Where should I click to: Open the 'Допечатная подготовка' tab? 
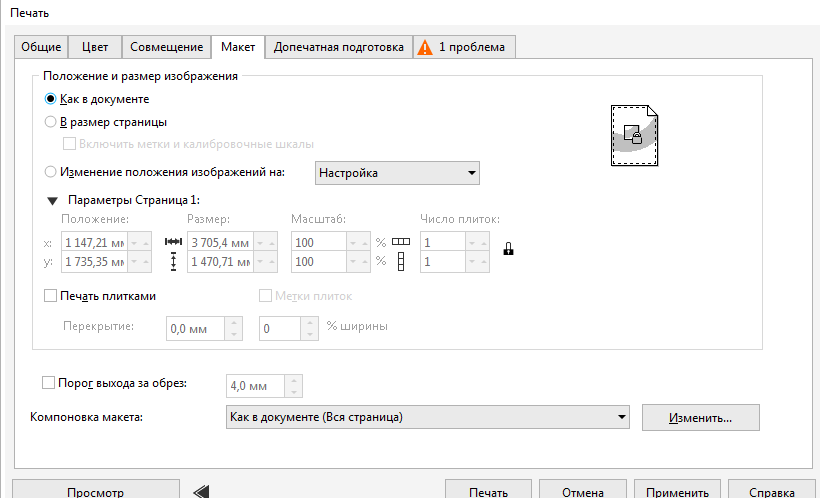(x=339, y=47)
